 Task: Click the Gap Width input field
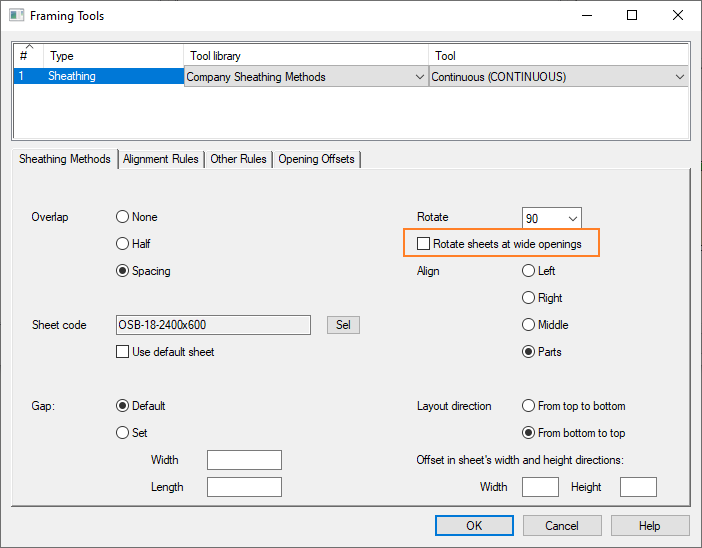pos(244,460)
